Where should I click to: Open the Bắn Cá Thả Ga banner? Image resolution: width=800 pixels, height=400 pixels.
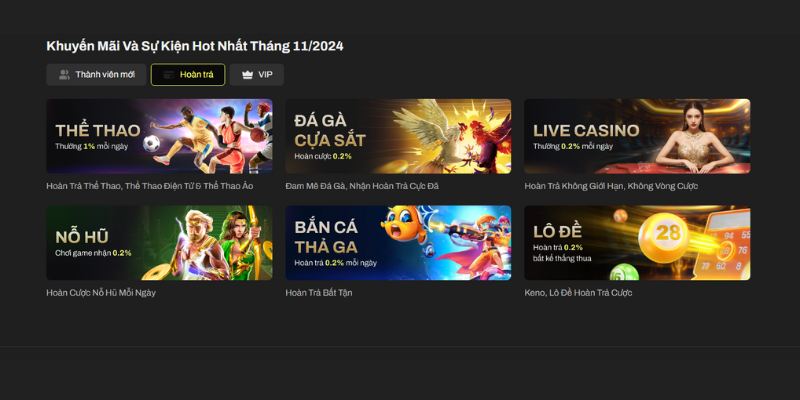coord(398,243)
